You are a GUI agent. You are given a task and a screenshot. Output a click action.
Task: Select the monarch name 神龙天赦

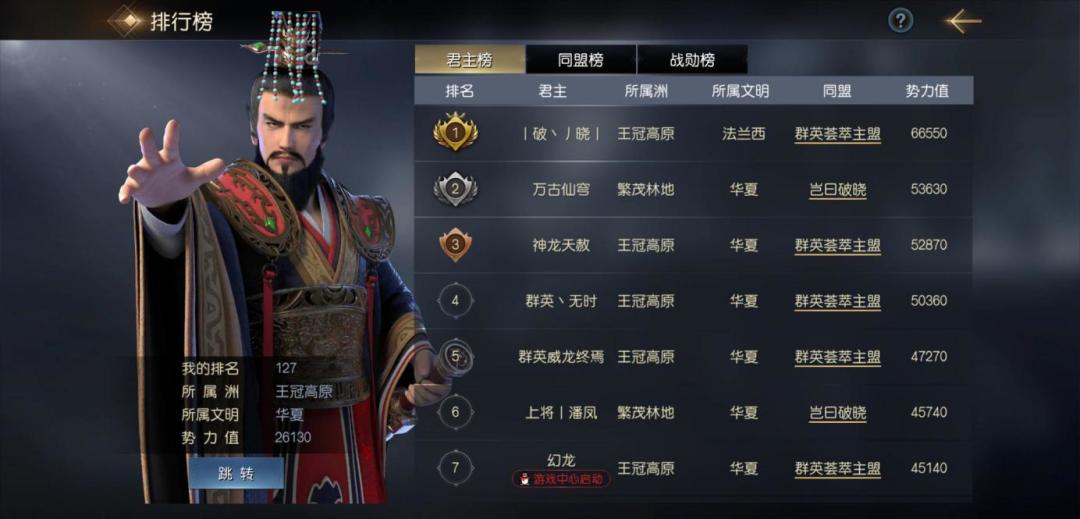tap(561, 245)
